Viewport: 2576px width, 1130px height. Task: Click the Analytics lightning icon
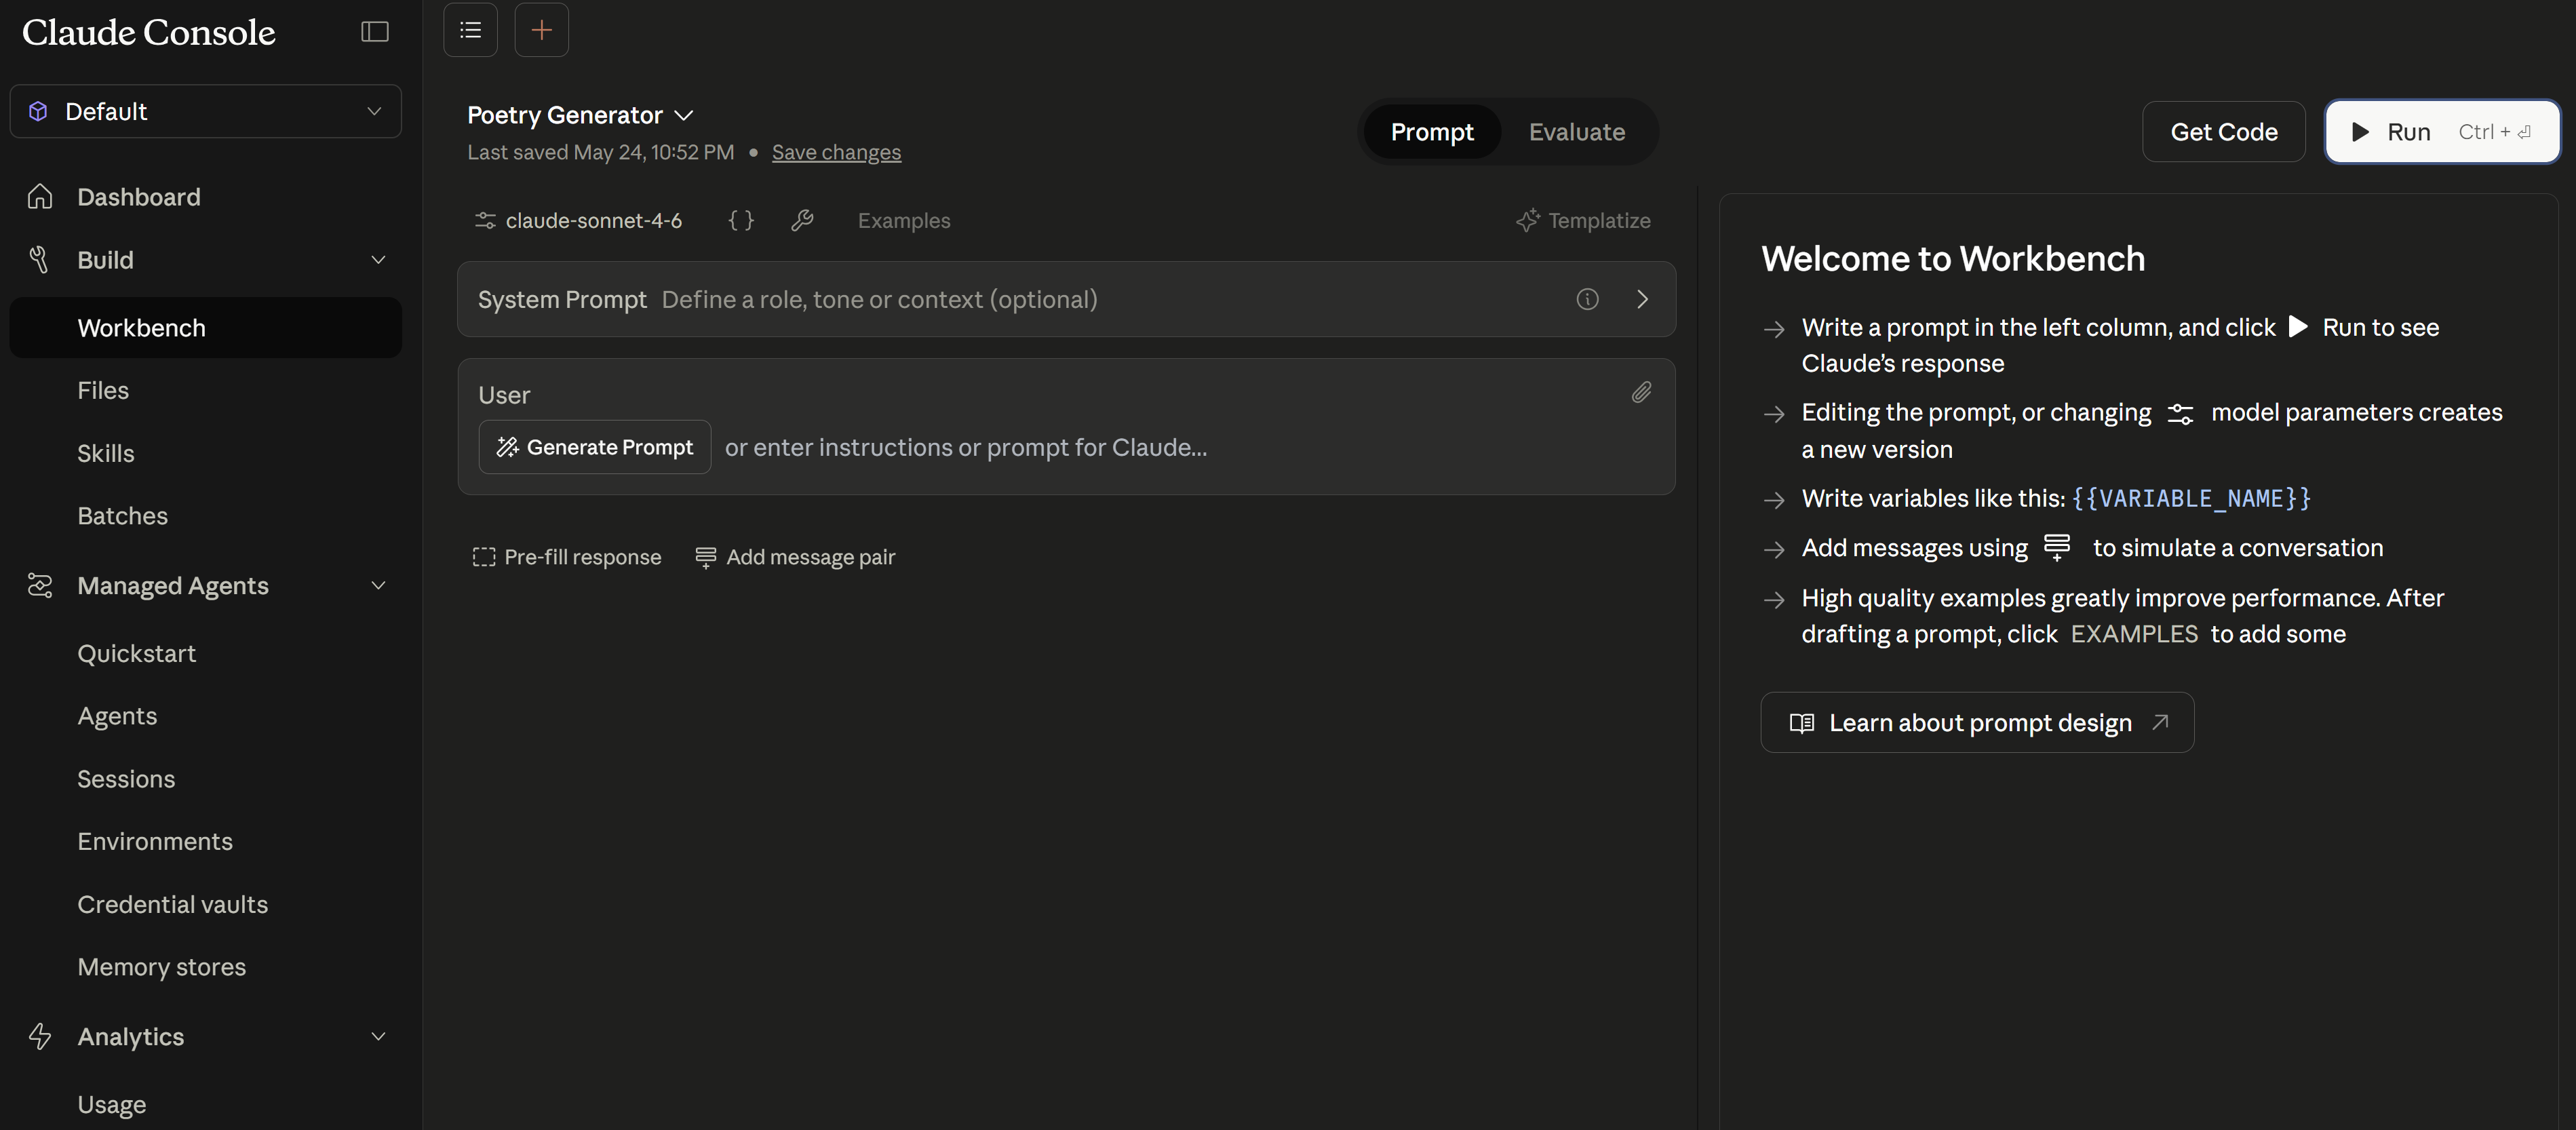tap(40, 1036)
